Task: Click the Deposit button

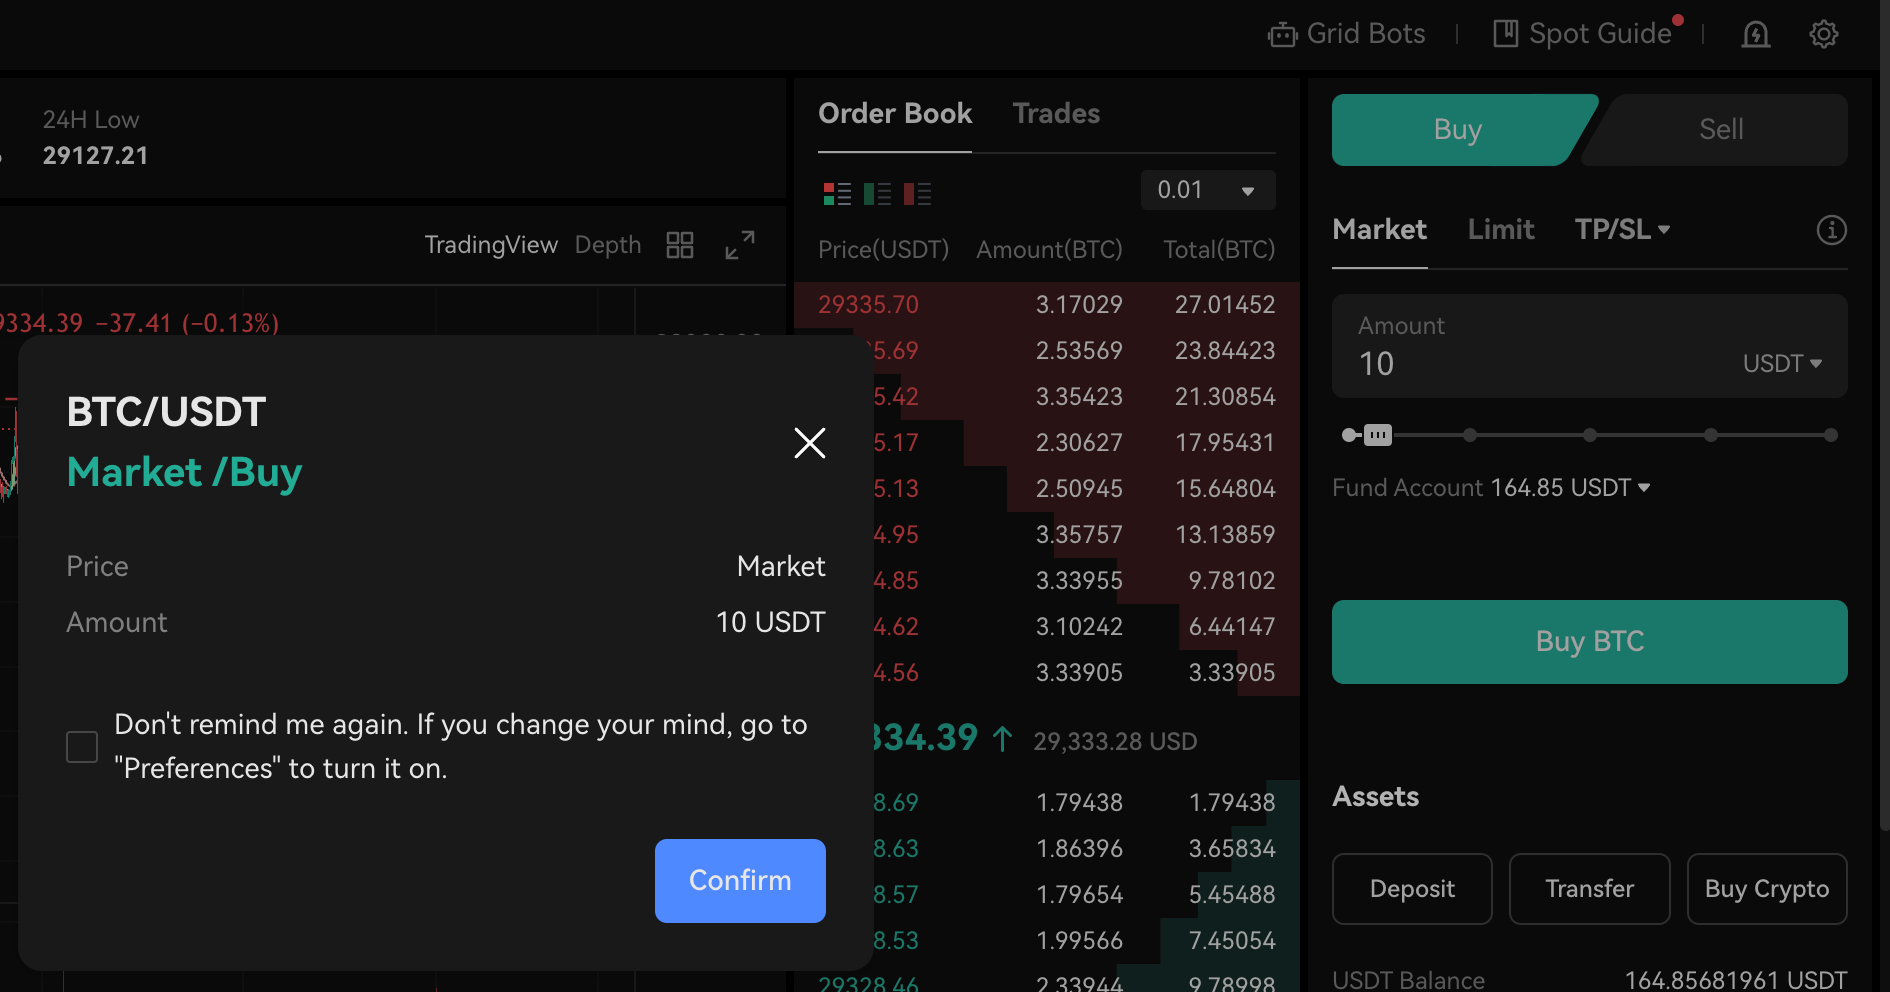Action: point(1412,889)
